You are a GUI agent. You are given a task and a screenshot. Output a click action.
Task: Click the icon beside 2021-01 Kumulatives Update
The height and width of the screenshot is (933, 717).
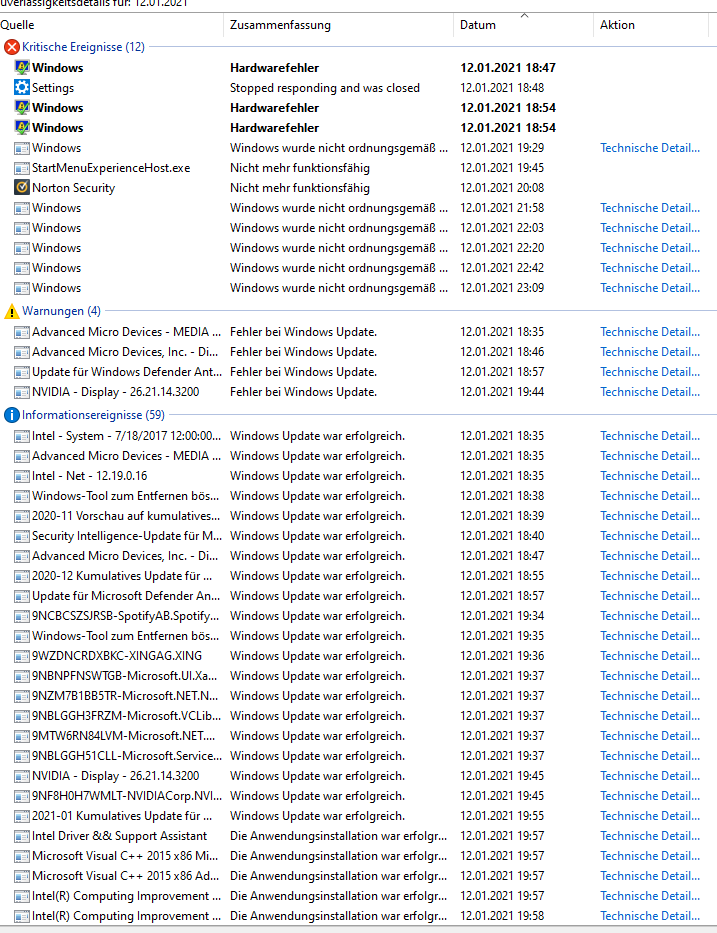coord(22,816)
